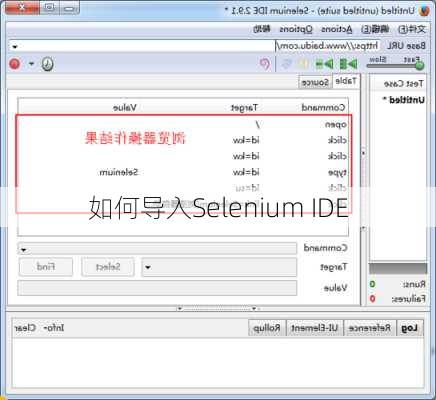Open the 帮助 menu
This screenshot has width=436, height=400.
click(x=262, y=29)
